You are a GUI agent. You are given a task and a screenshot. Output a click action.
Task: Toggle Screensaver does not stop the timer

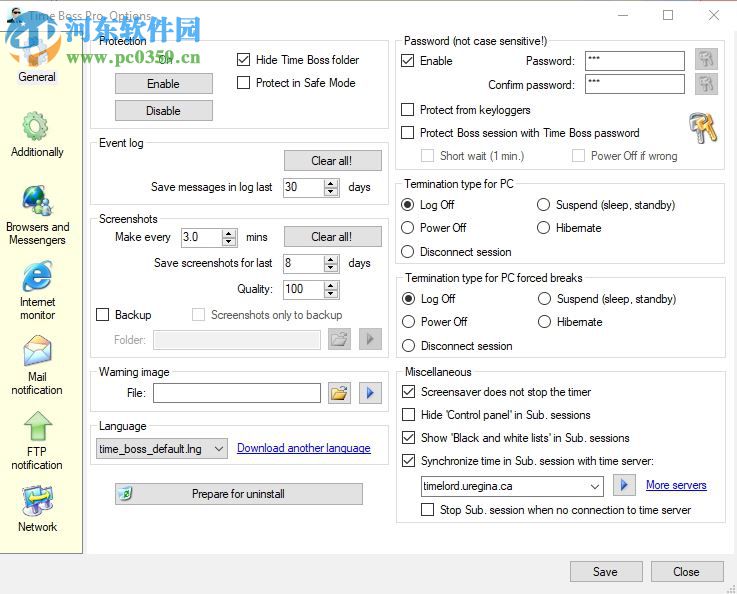(x=408, y=391)
